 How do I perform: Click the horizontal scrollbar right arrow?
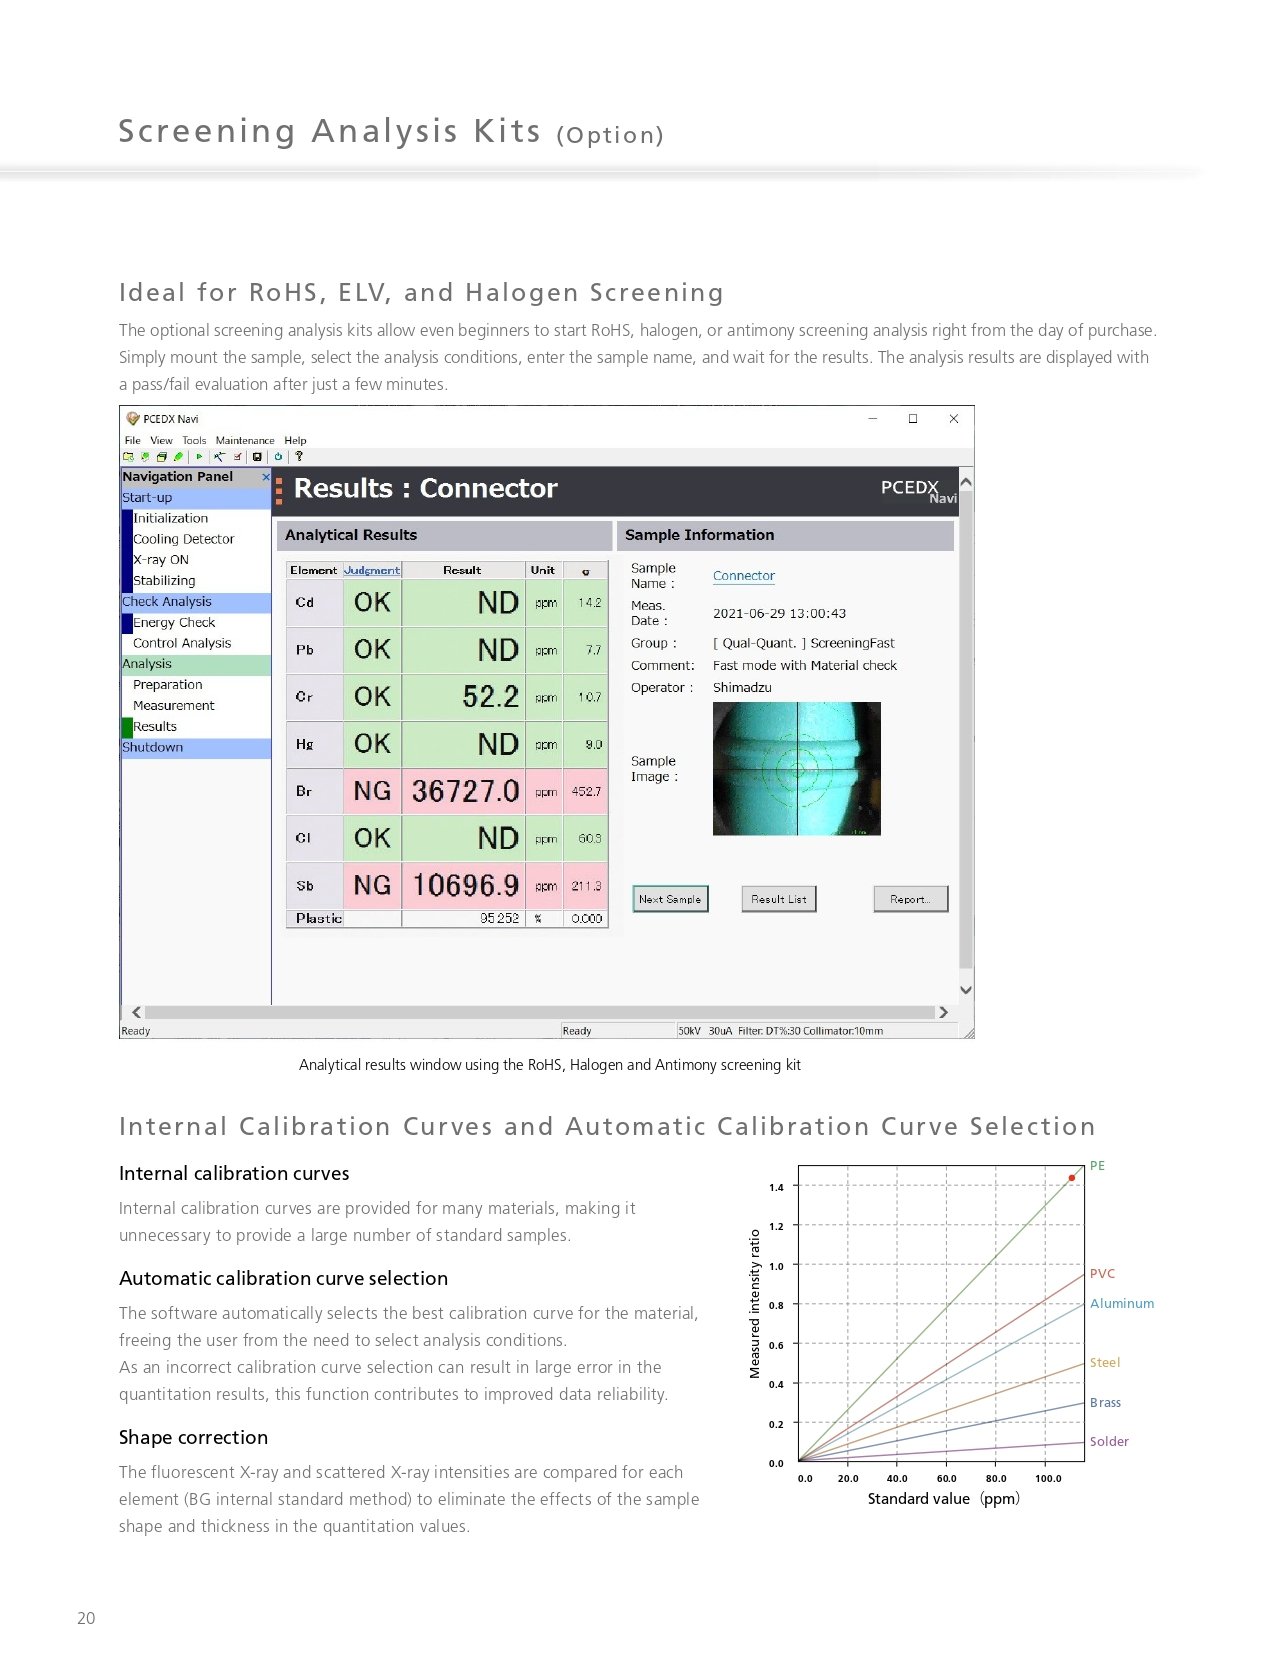943,1012
